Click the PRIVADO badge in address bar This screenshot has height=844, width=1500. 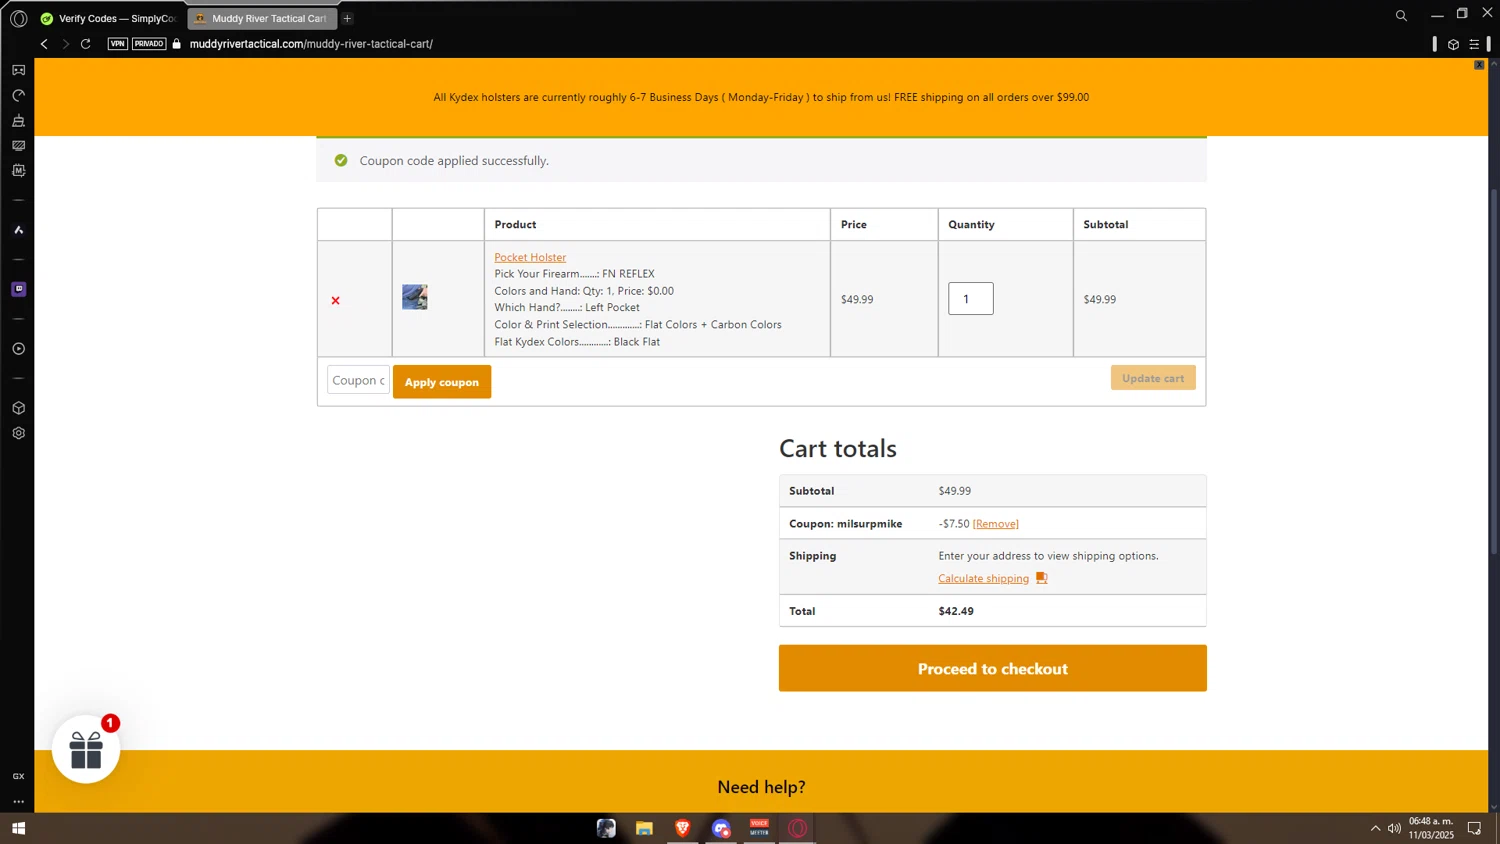149,44
